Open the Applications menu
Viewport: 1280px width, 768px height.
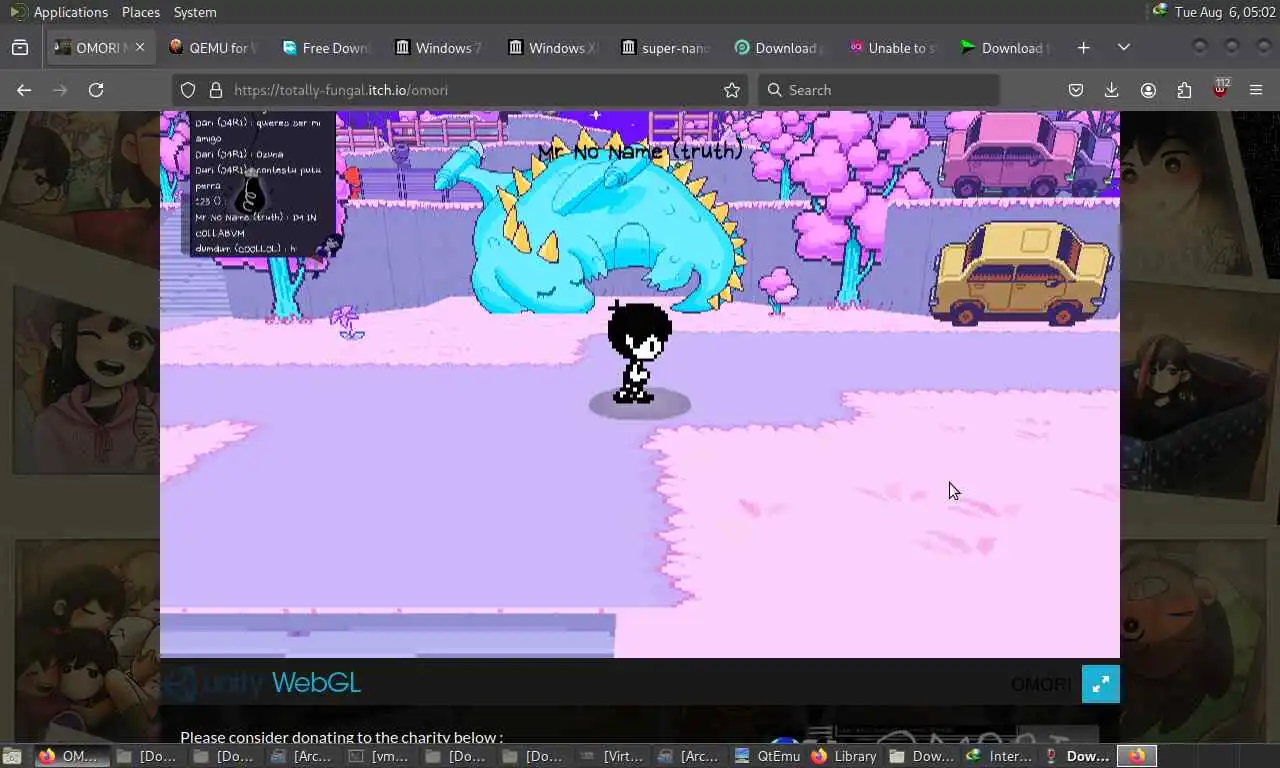click(70, 12)
